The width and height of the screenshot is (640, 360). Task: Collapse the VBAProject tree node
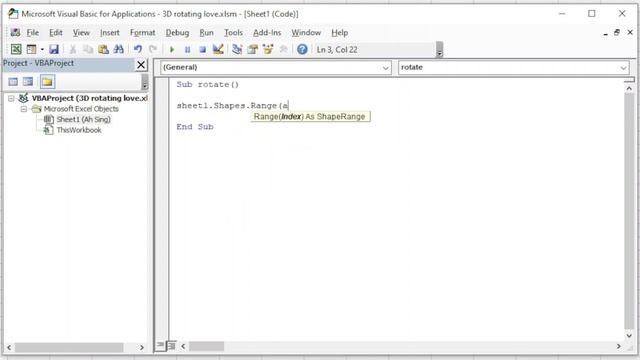point(11,98)
